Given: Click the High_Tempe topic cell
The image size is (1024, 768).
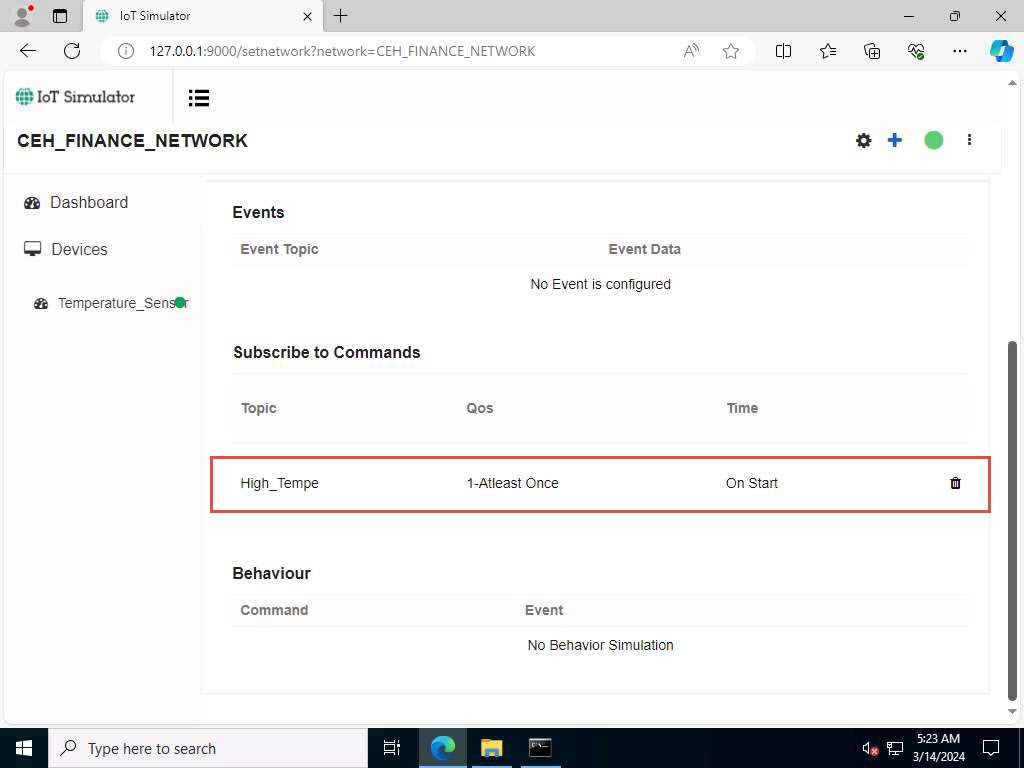Looking at the screenshot, I should [x=280, y=483].
